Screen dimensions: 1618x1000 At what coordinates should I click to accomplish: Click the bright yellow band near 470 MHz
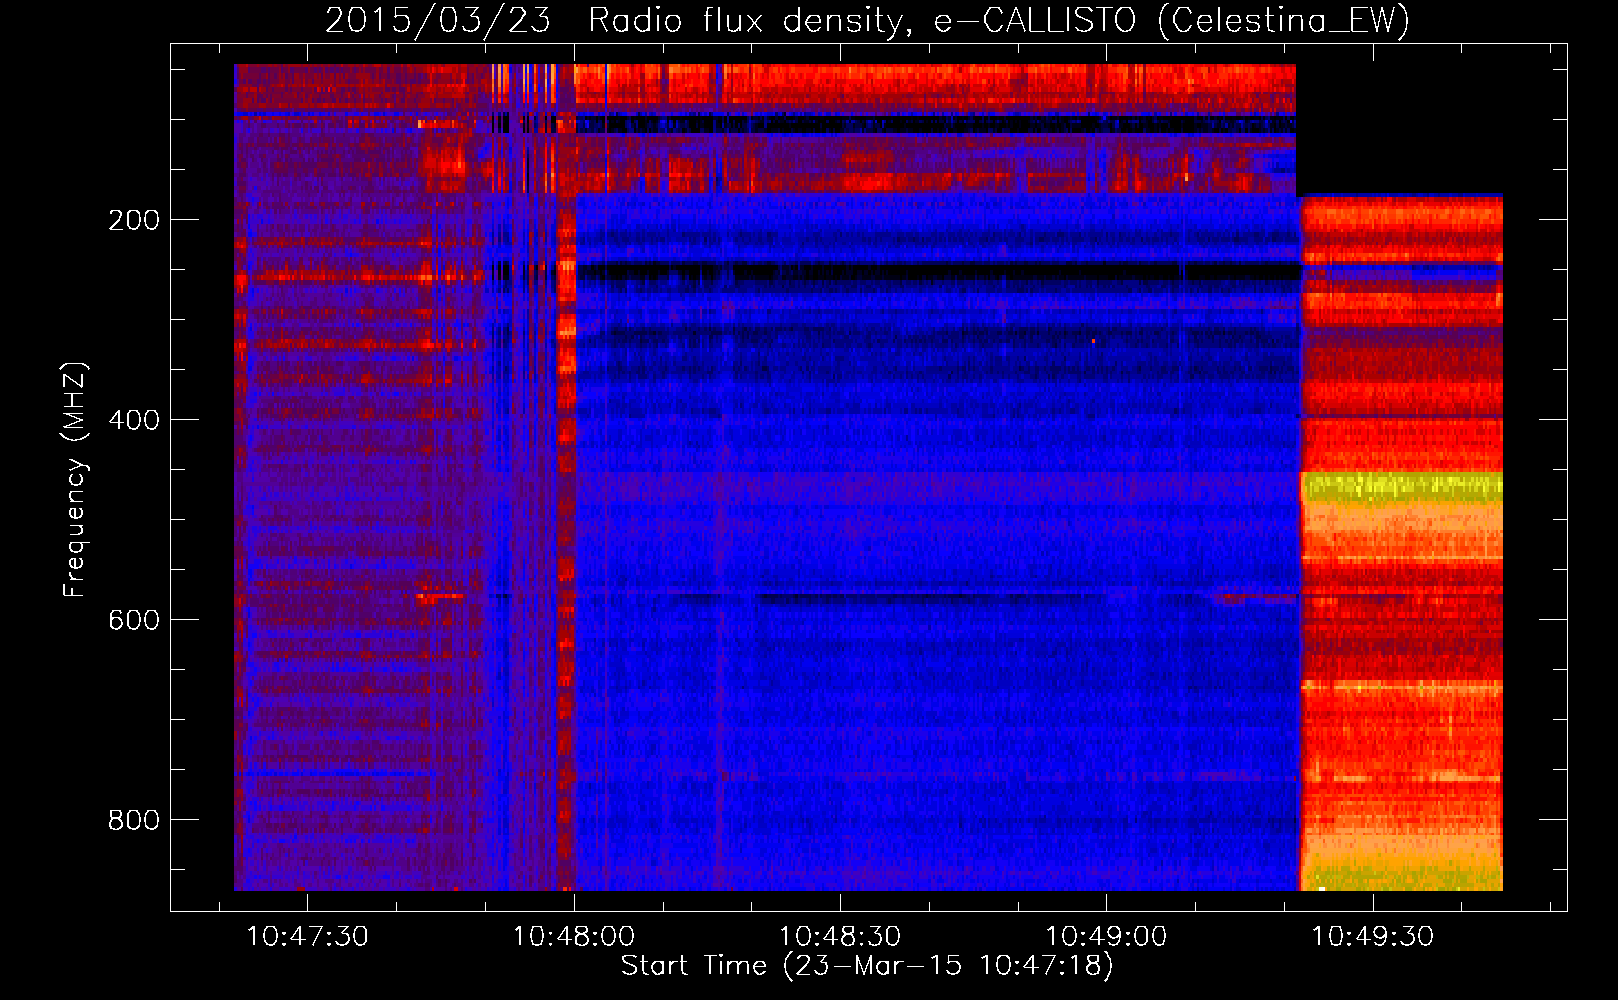point(1402,488)
